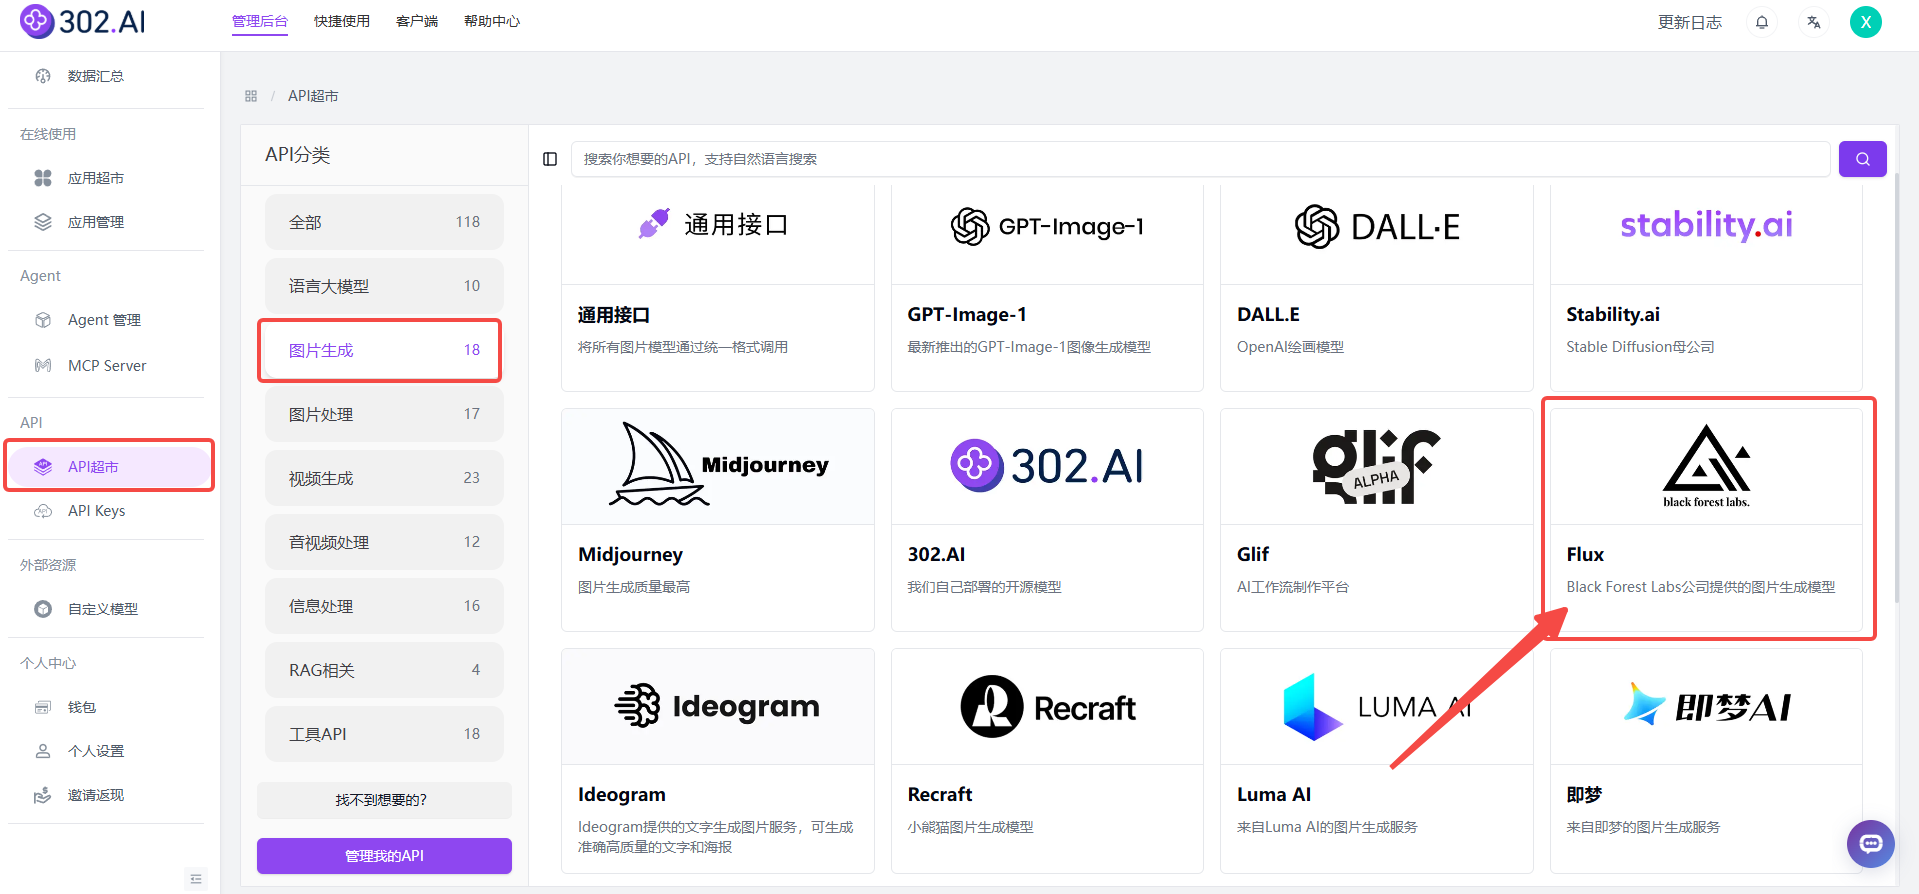Click the purple search magnifier button

[1862, 159]
